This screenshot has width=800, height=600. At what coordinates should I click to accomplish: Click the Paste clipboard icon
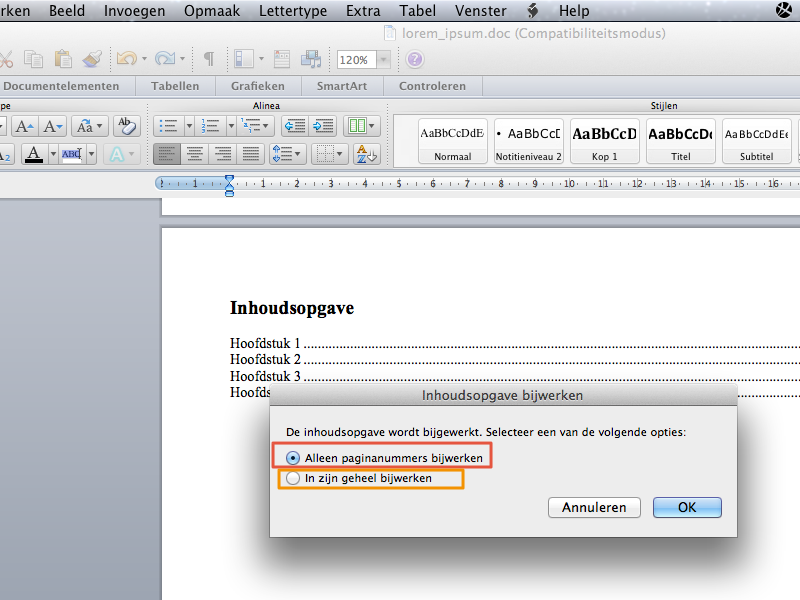tap(63, 59)
